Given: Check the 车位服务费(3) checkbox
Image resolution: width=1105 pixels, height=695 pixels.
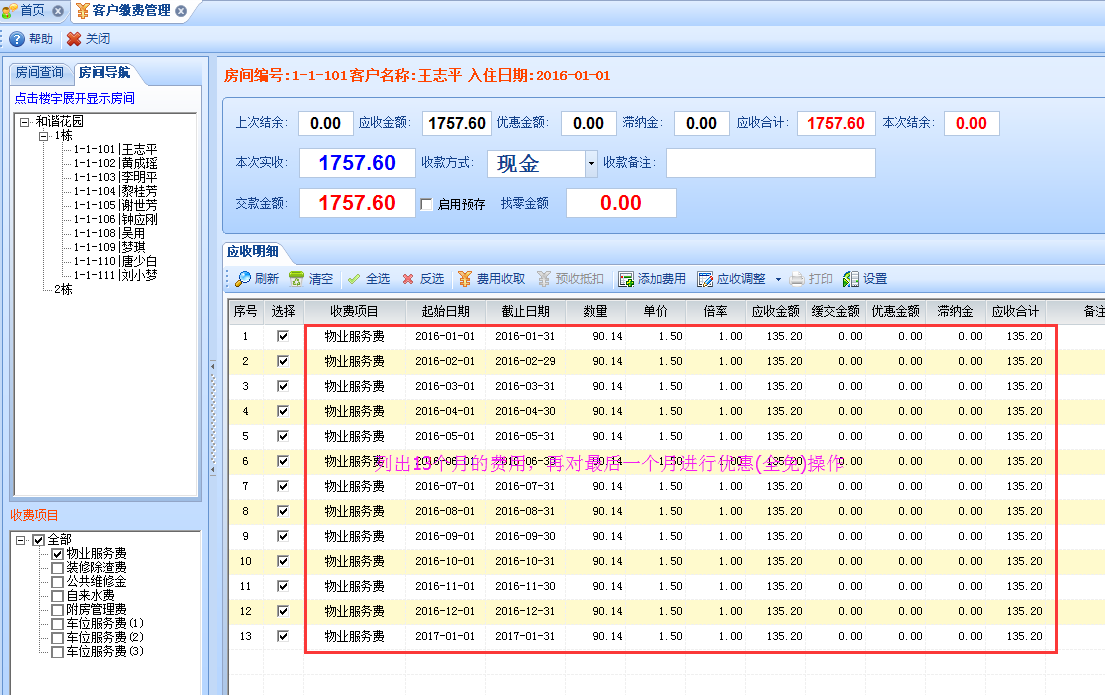Looking at the screenshot, I should tap(58, 653).
